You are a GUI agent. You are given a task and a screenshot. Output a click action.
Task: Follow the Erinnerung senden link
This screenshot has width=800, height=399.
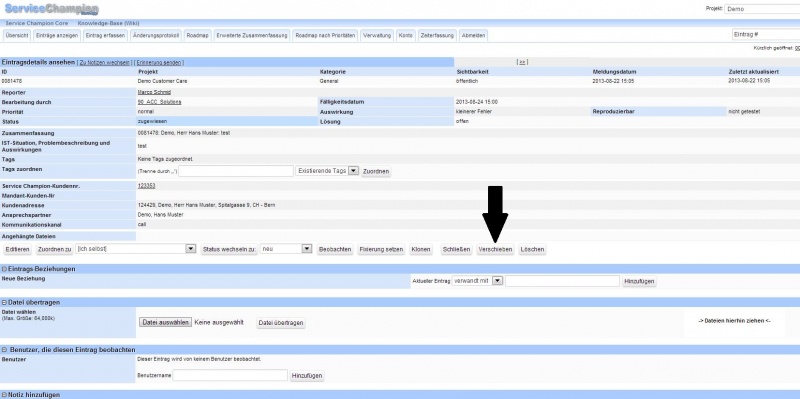(158, 63)
